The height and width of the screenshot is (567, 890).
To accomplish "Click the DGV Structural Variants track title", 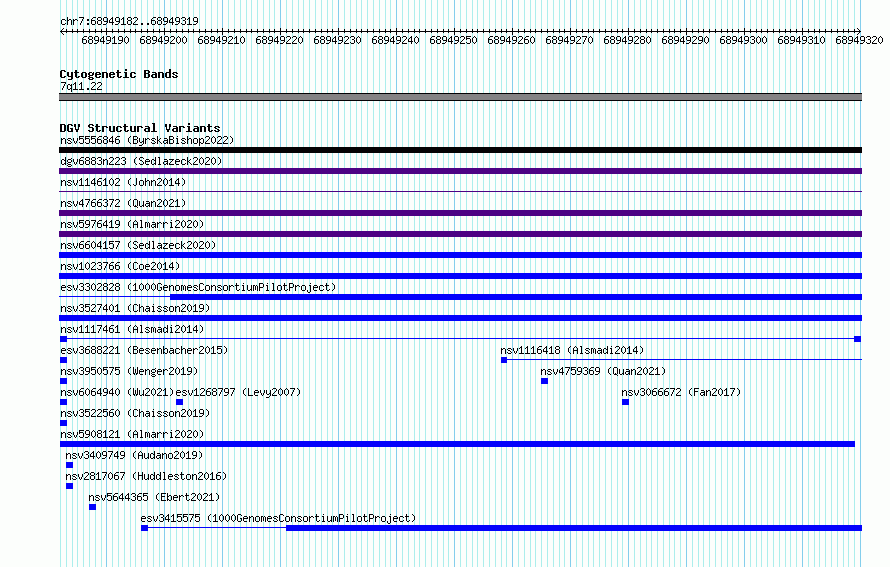I will tap(140, 128).
